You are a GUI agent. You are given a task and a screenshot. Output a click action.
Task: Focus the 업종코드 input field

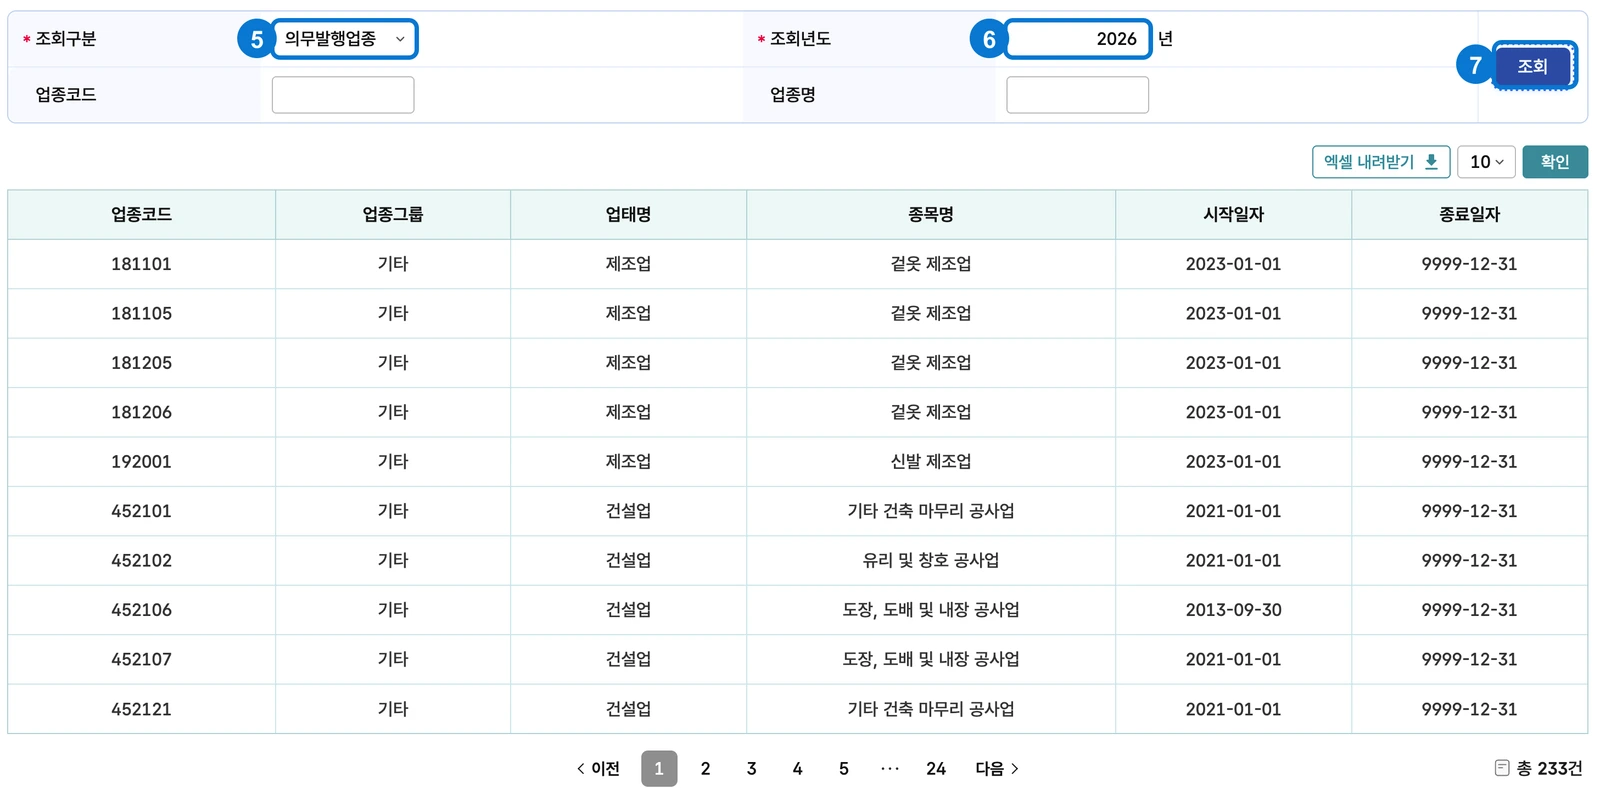[343, 95]
